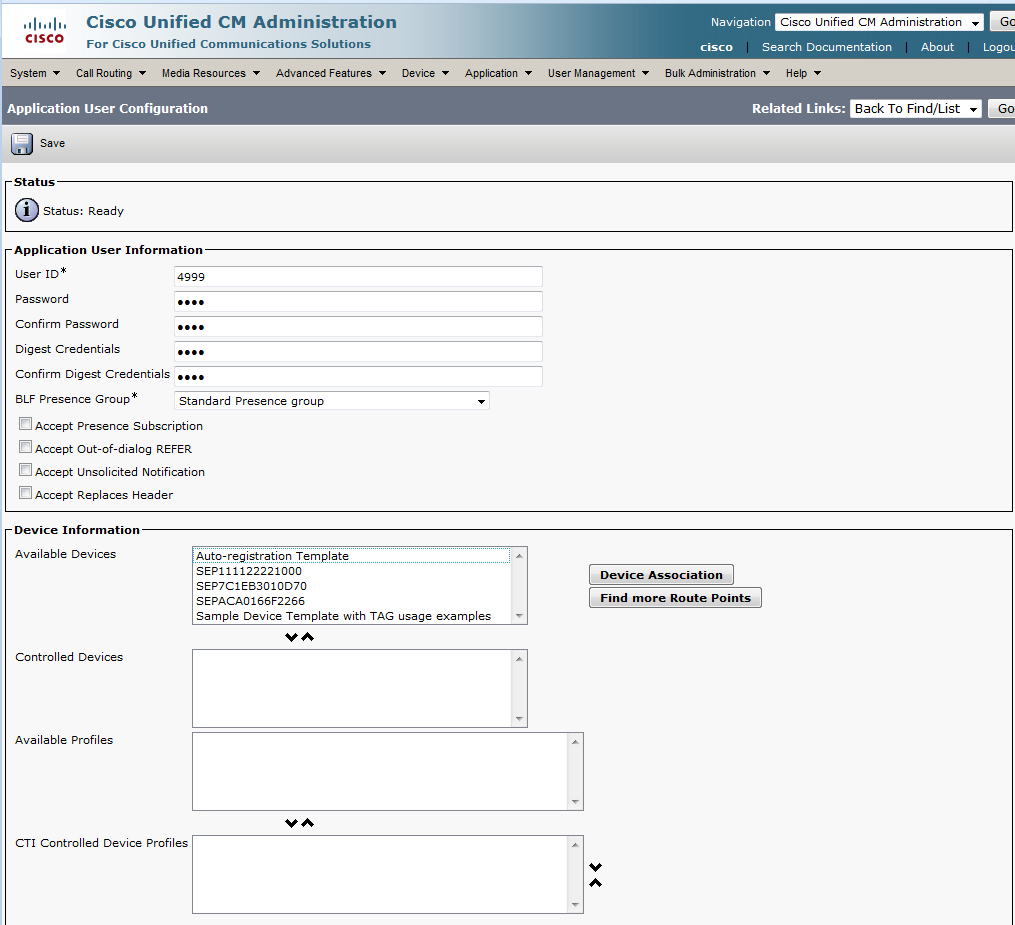Click the User ID input field

[x=358, y=277]
